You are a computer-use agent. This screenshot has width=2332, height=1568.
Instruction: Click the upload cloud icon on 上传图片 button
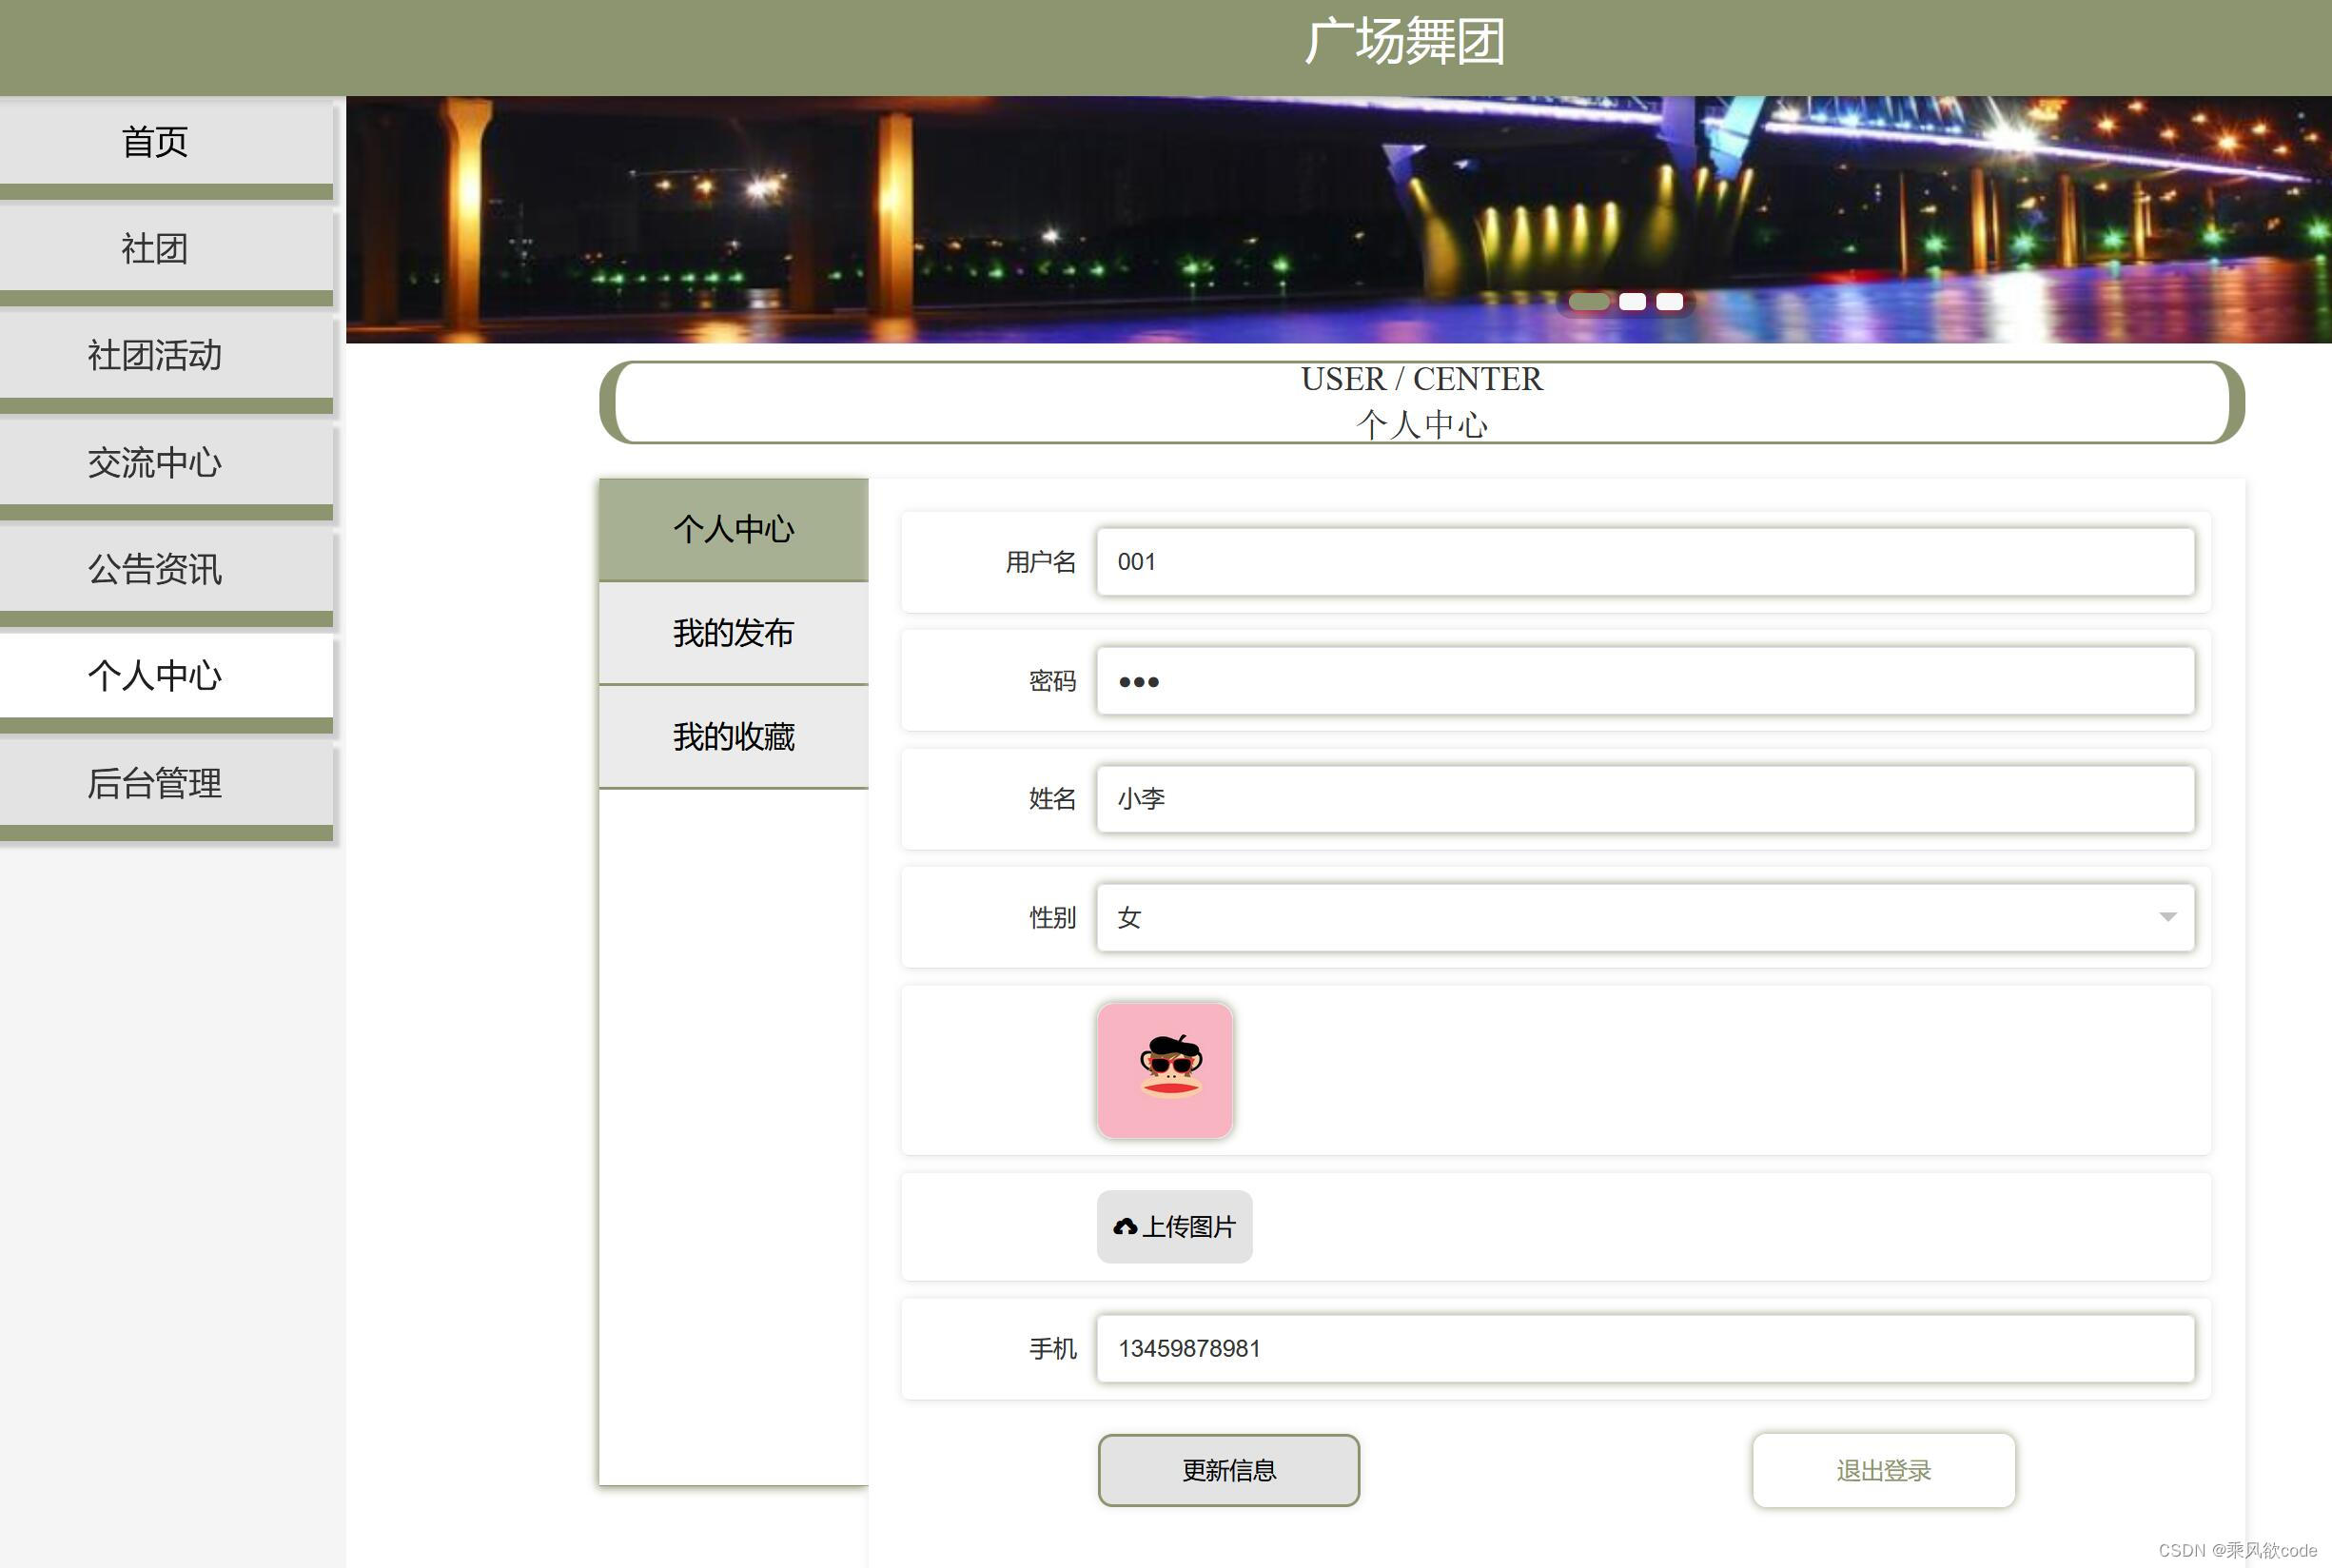[x=1124, y=1227]
